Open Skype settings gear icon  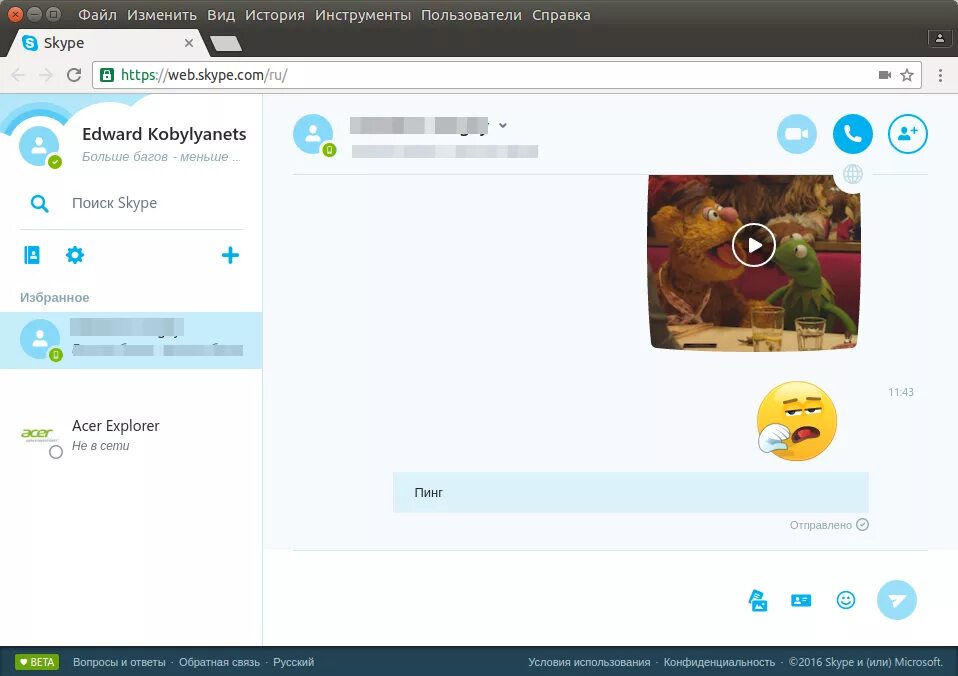[75, 255]
